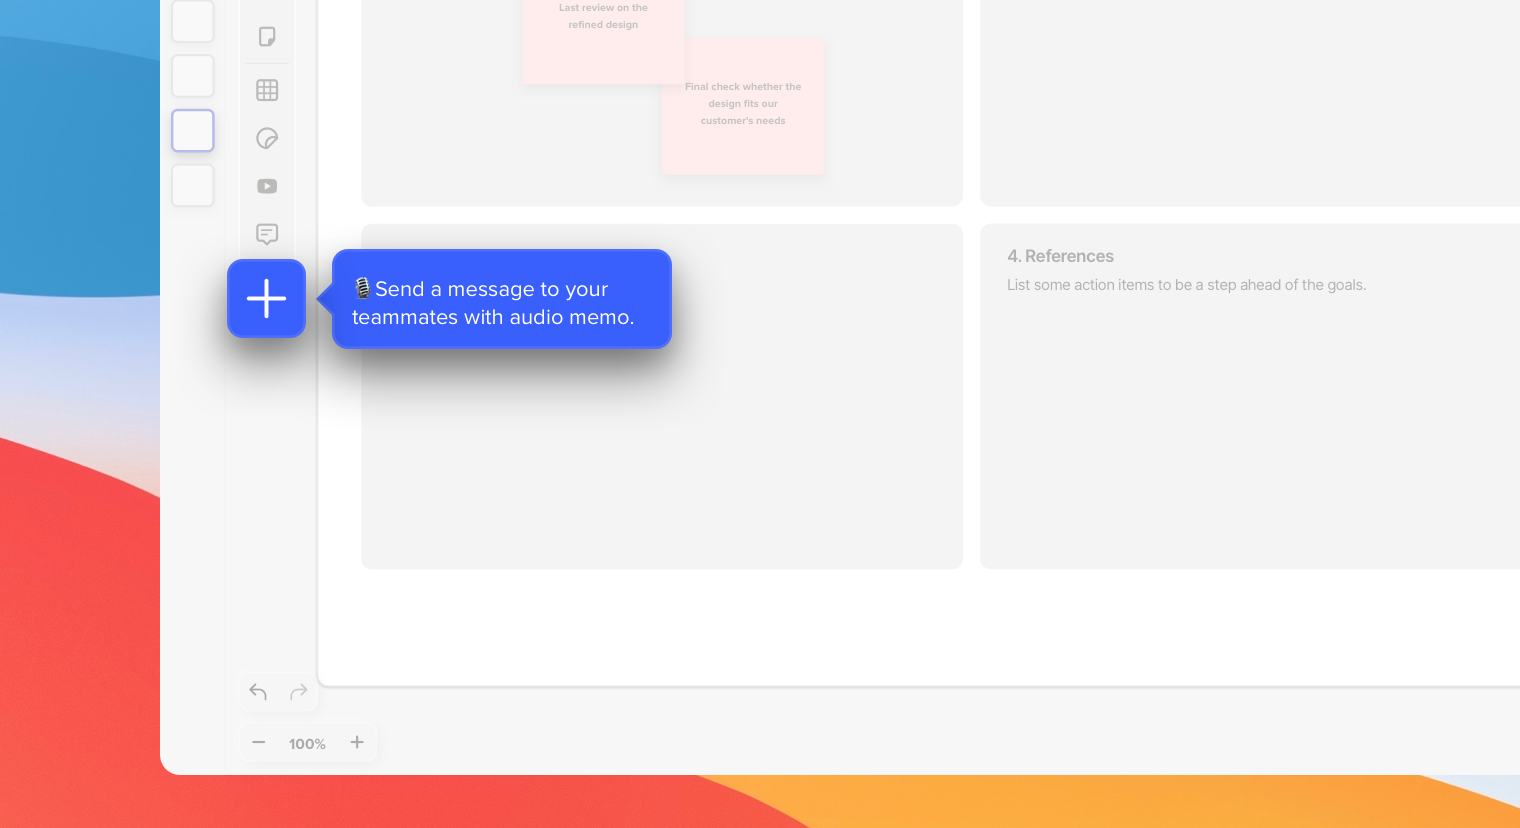Click the blue plus add button
The height and width of the screenshot is (828, 1520).
pyautogui.click(x=266, y=298)
